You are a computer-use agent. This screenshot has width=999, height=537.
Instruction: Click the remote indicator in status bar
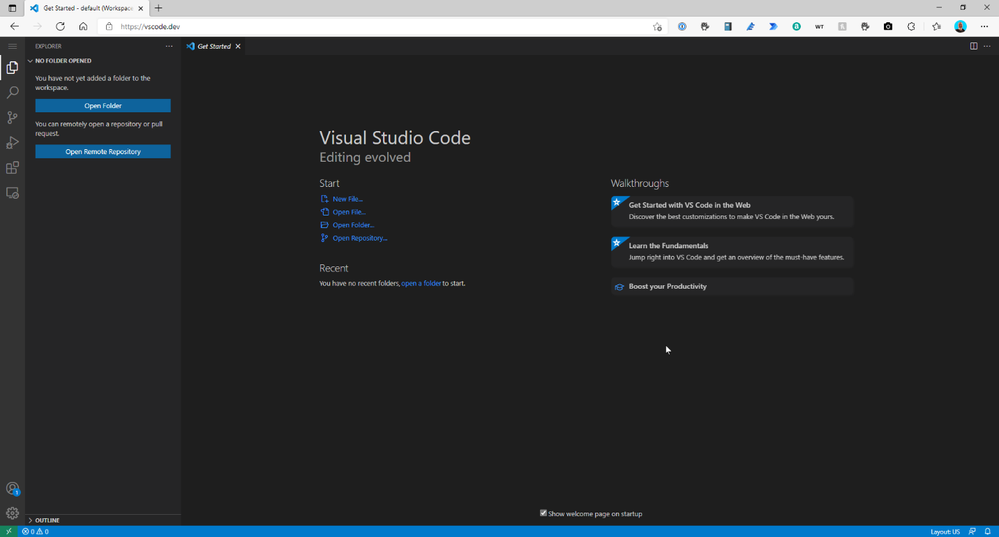[9, 531]
